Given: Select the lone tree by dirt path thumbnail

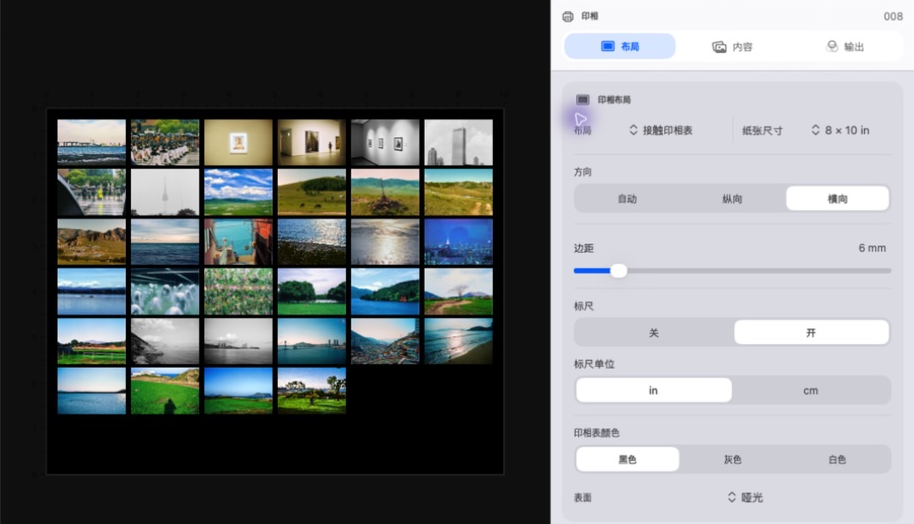Looking at the screenshot, I should (459, 291).
